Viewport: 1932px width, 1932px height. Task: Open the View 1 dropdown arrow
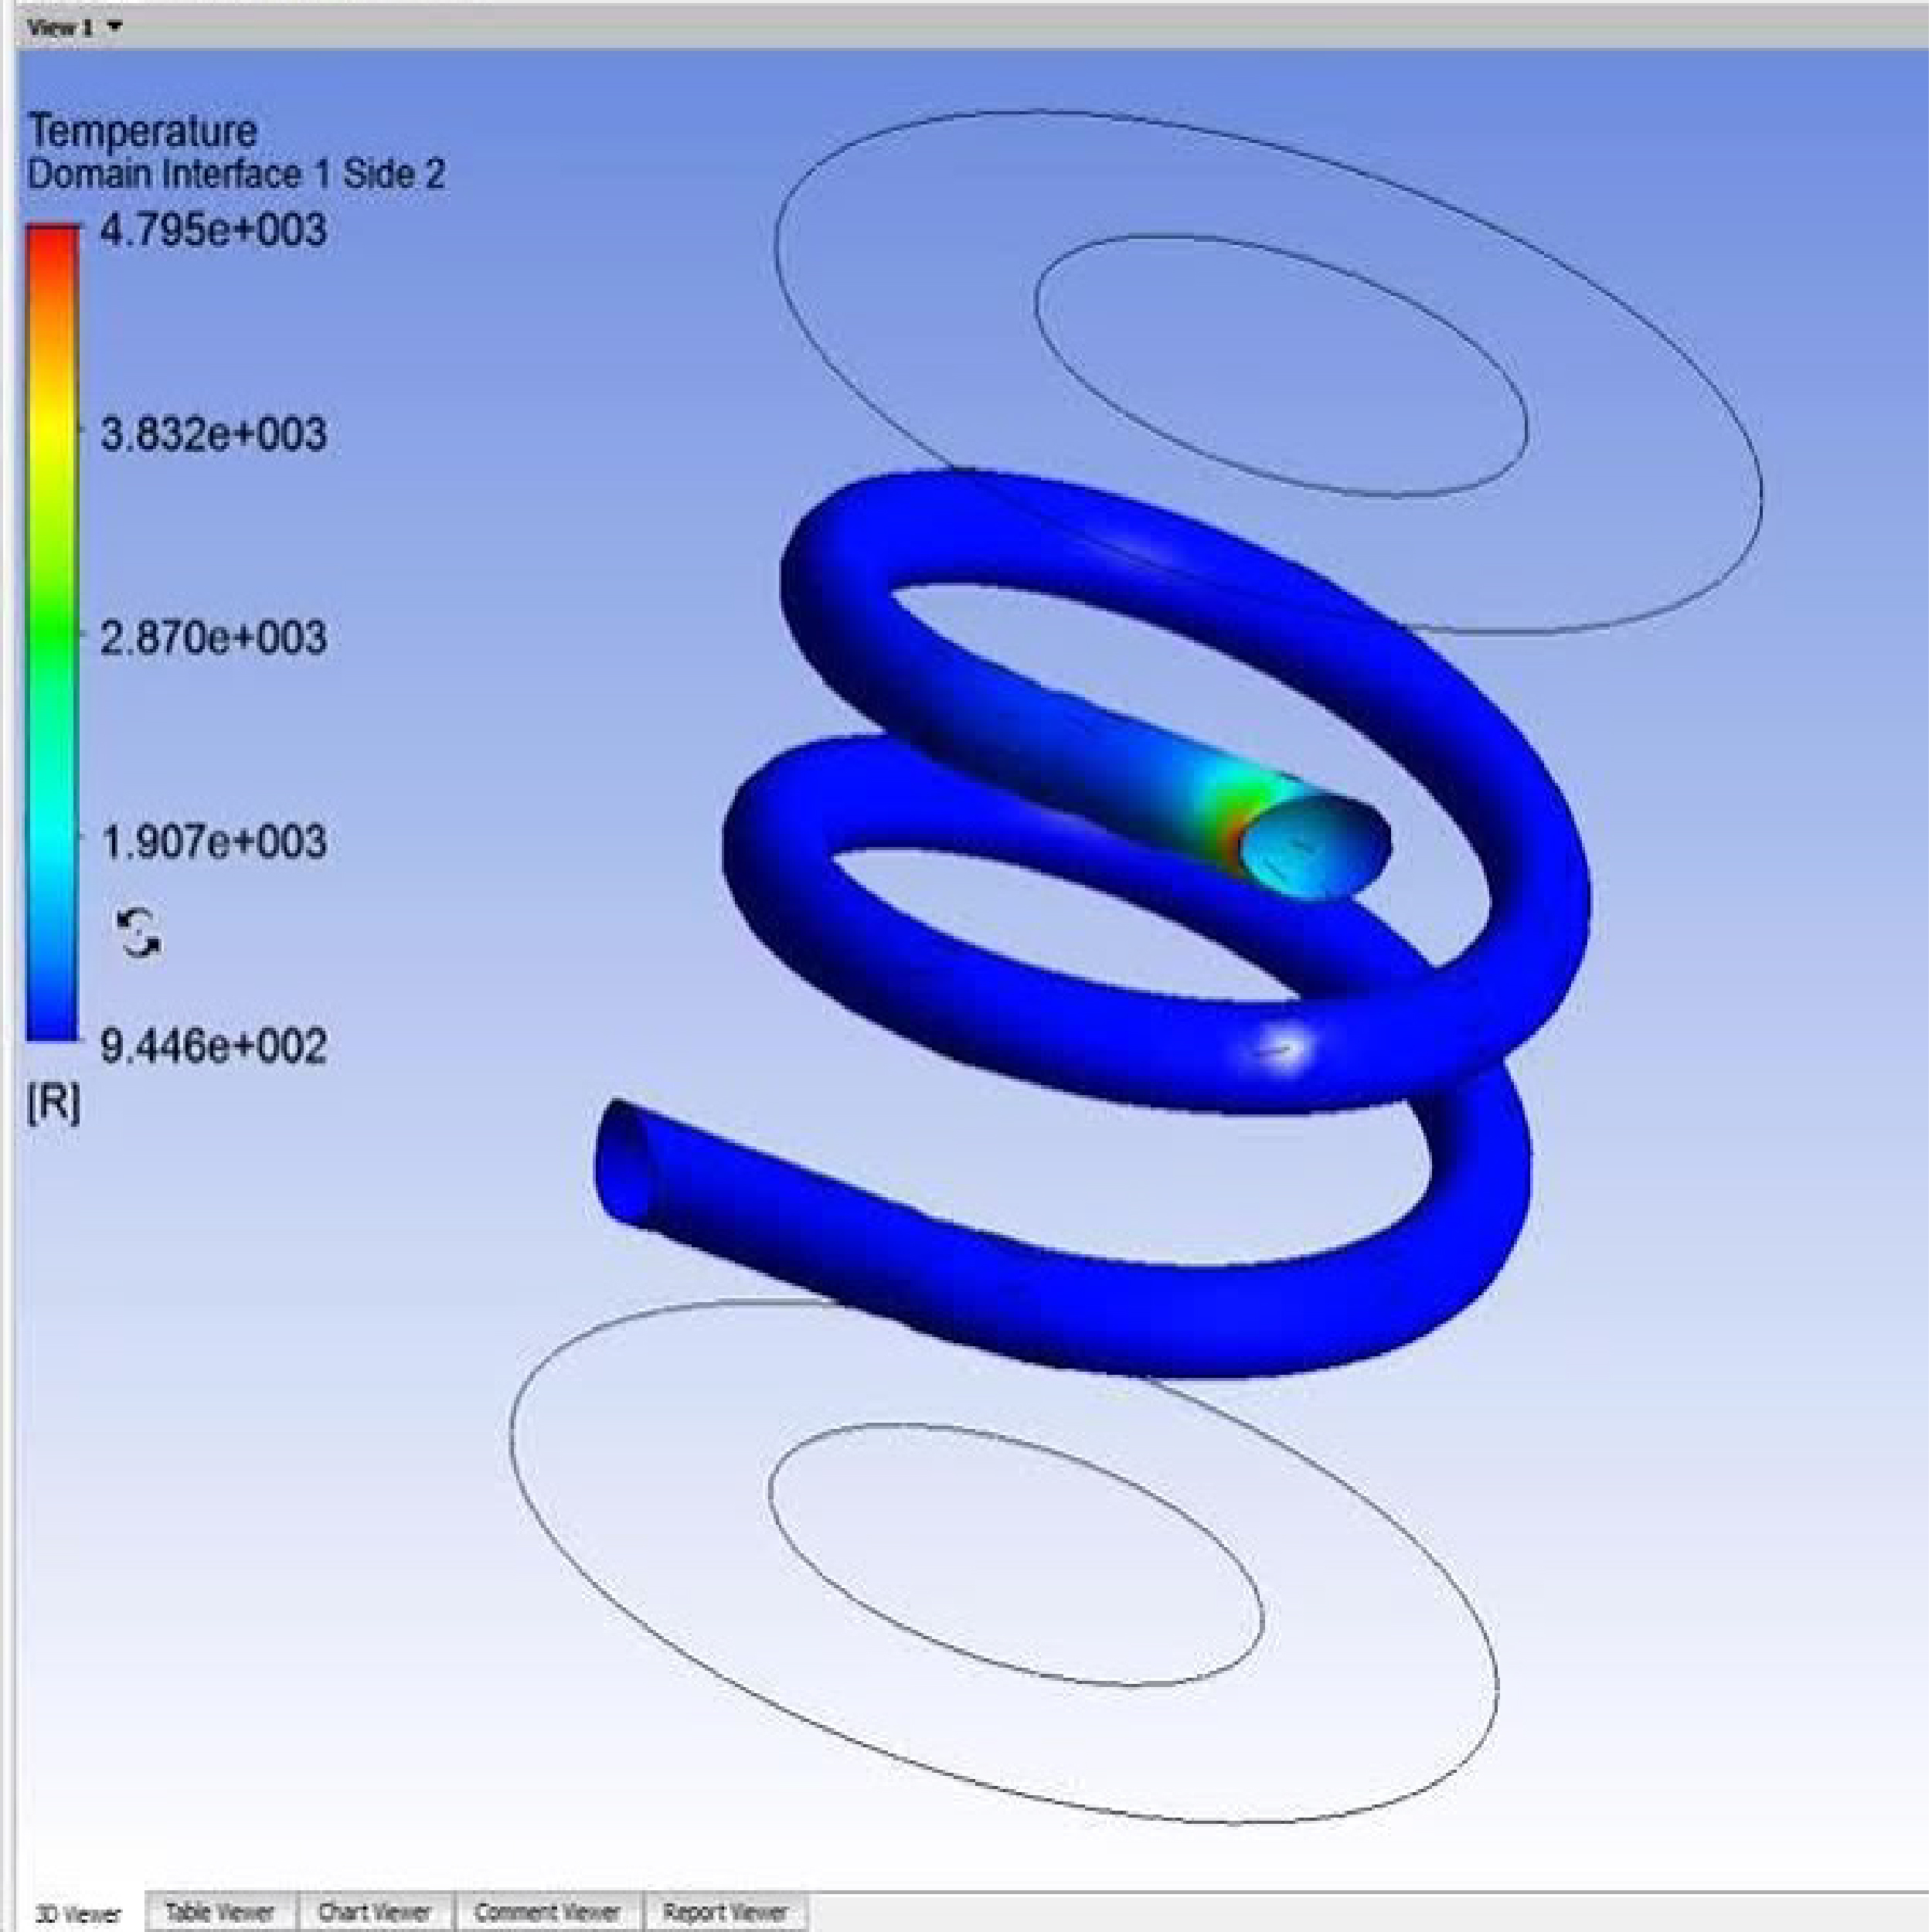116,27
